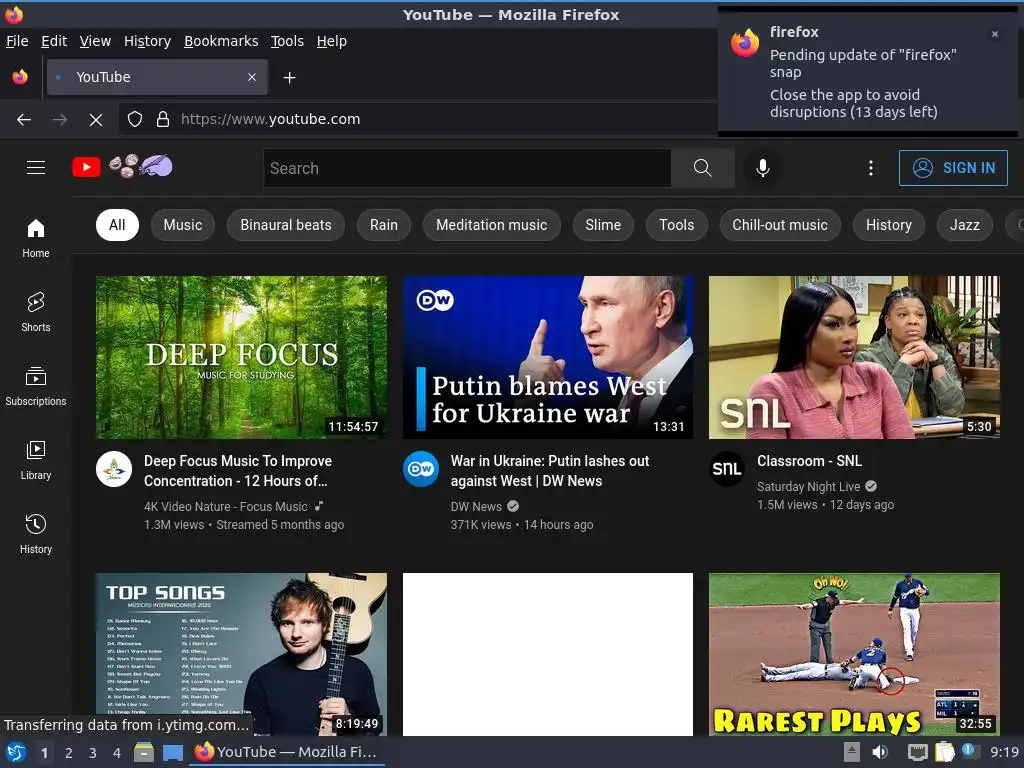Select the Rain filter chip
The image size is (1024, 768).
tap(383, 225)
